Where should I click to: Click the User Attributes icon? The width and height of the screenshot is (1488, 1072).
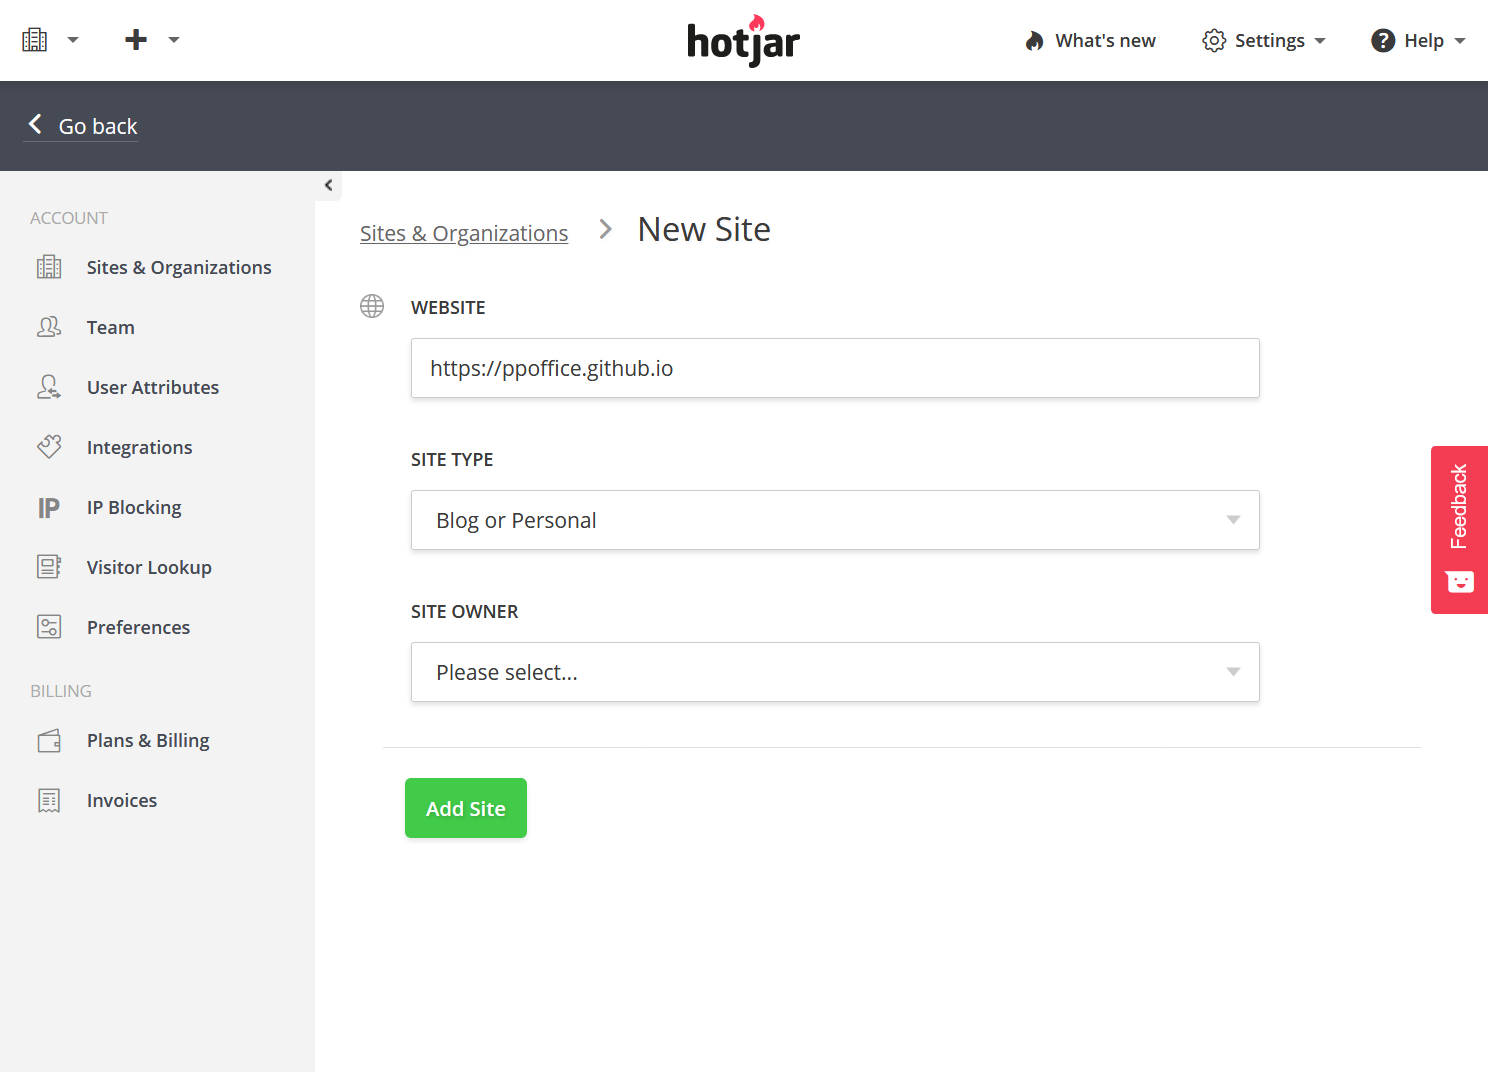point(49,387)
